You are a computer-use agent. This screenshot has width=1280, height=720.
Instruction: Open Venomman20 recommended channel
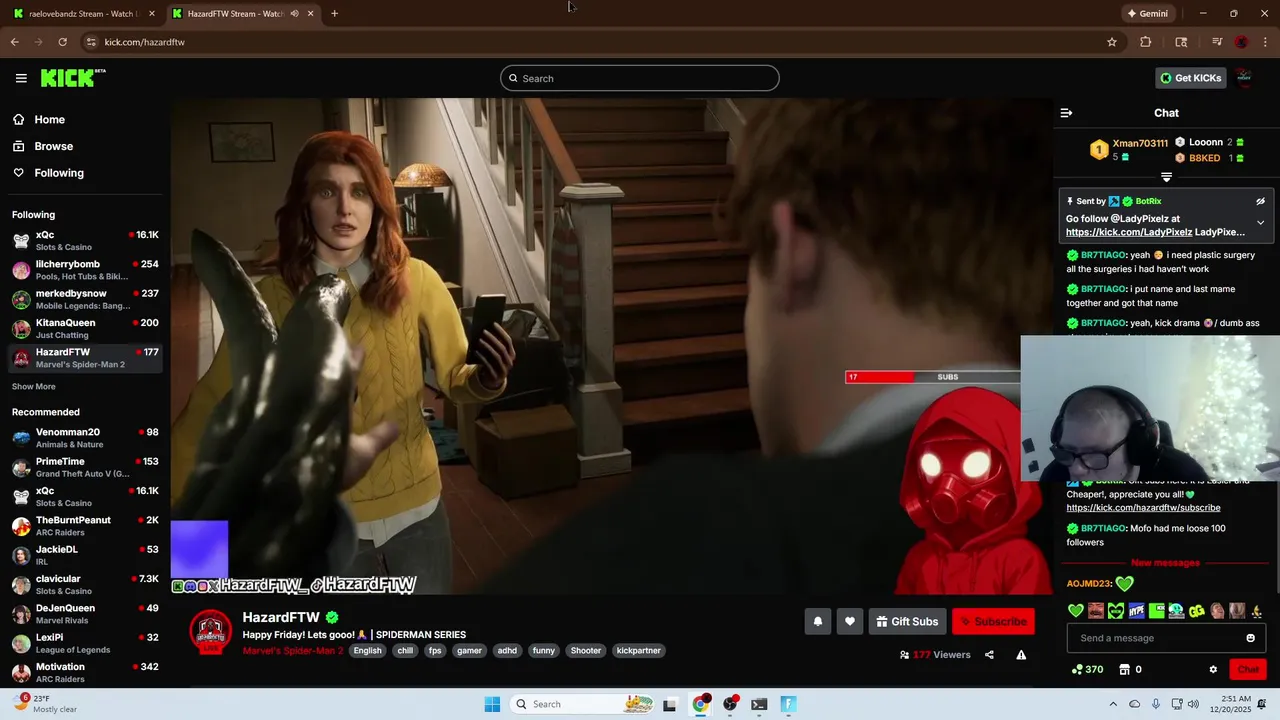(85, 437)
